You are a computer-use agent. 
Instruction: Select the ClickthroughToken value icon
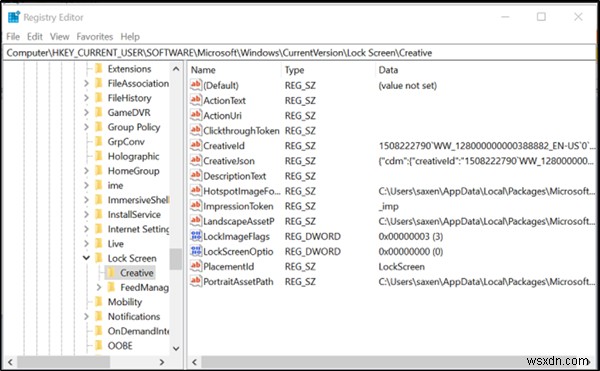coord(196,130)
